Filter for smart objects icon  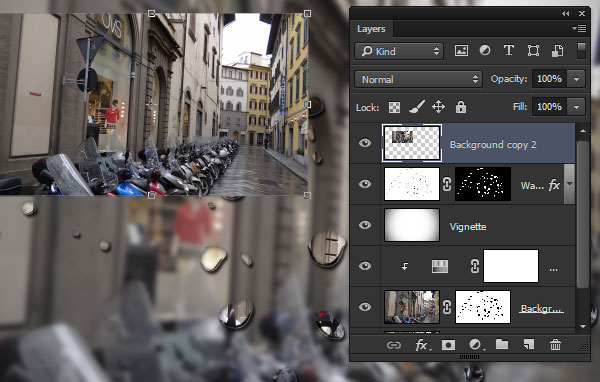tap(557, 51)
